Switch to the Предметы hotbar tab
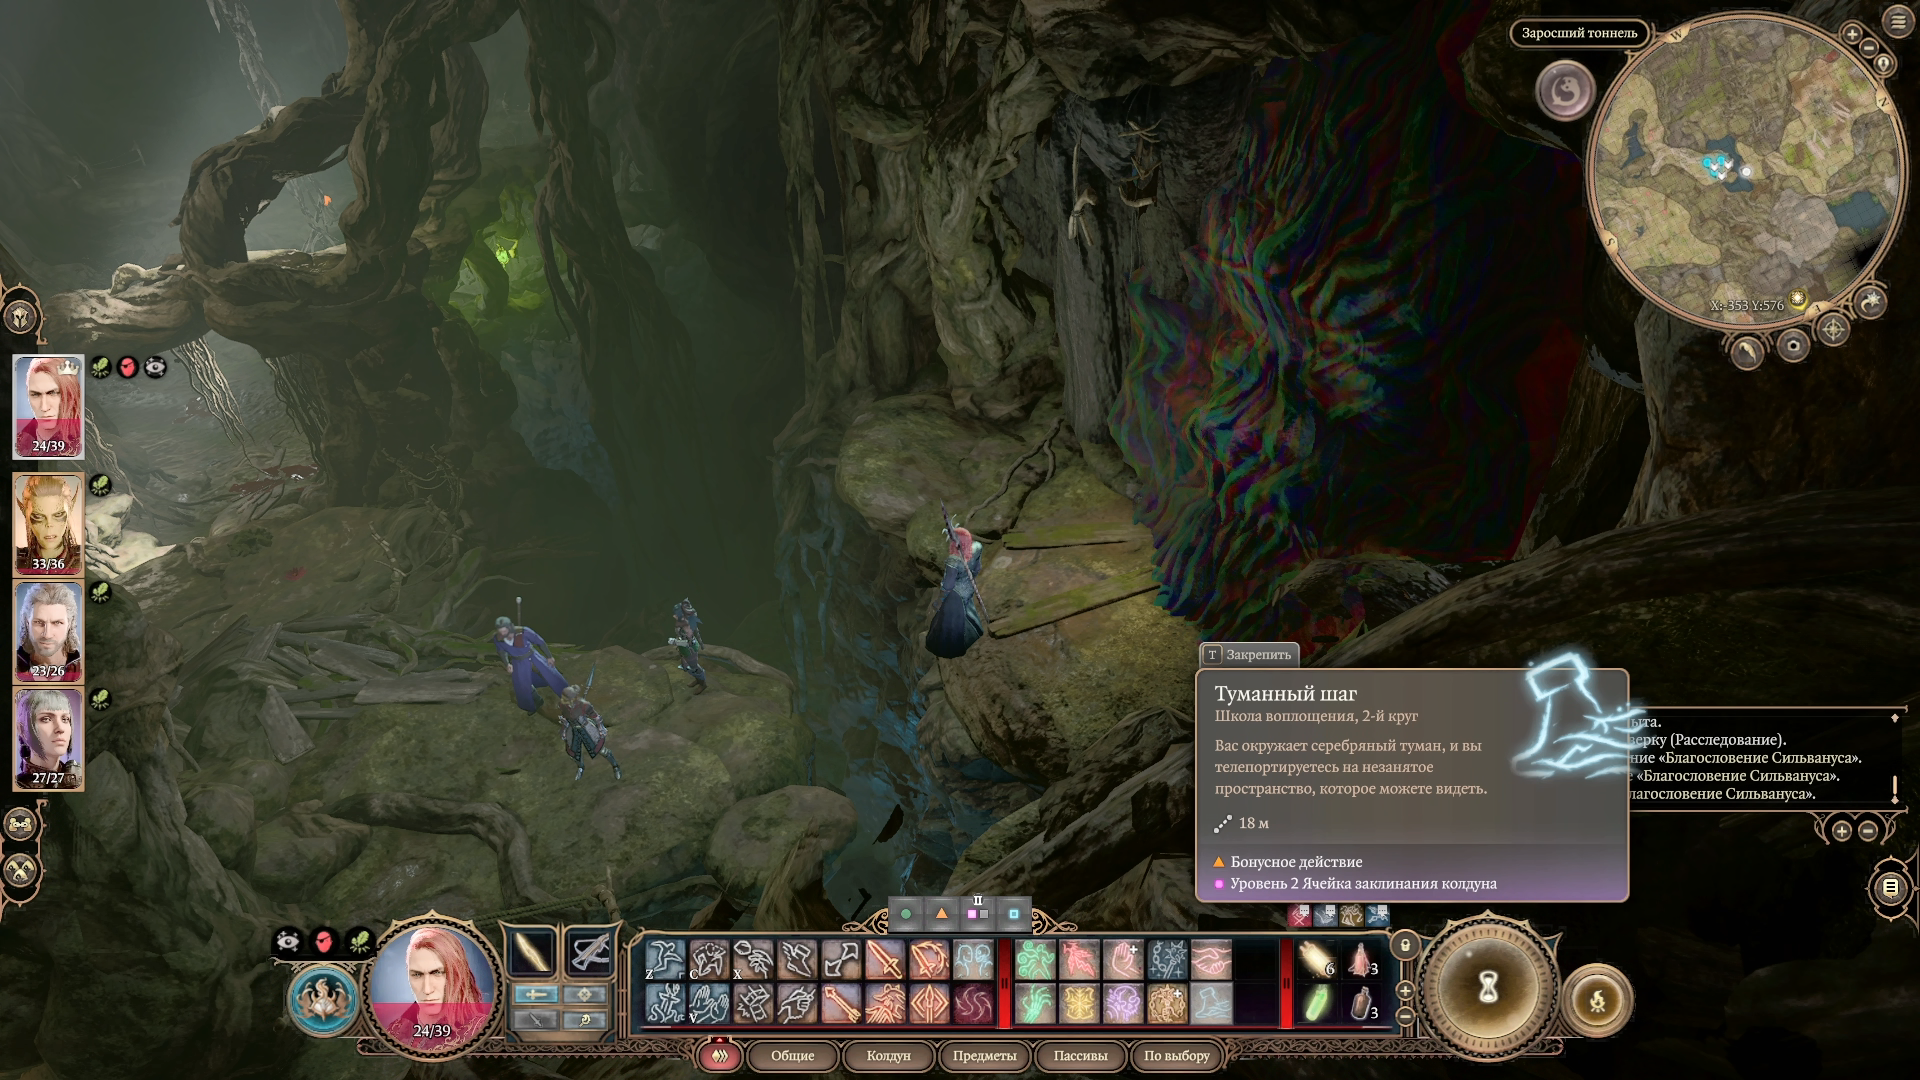 (984, 1055)
